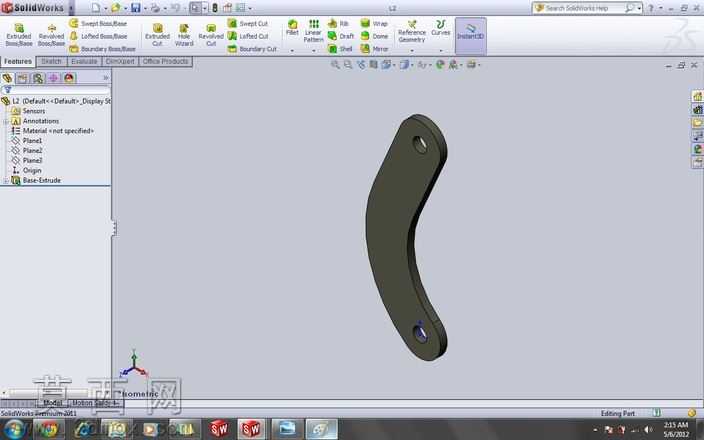Open the SolidWorks menu flyout arrow

(x=70, y=8)
